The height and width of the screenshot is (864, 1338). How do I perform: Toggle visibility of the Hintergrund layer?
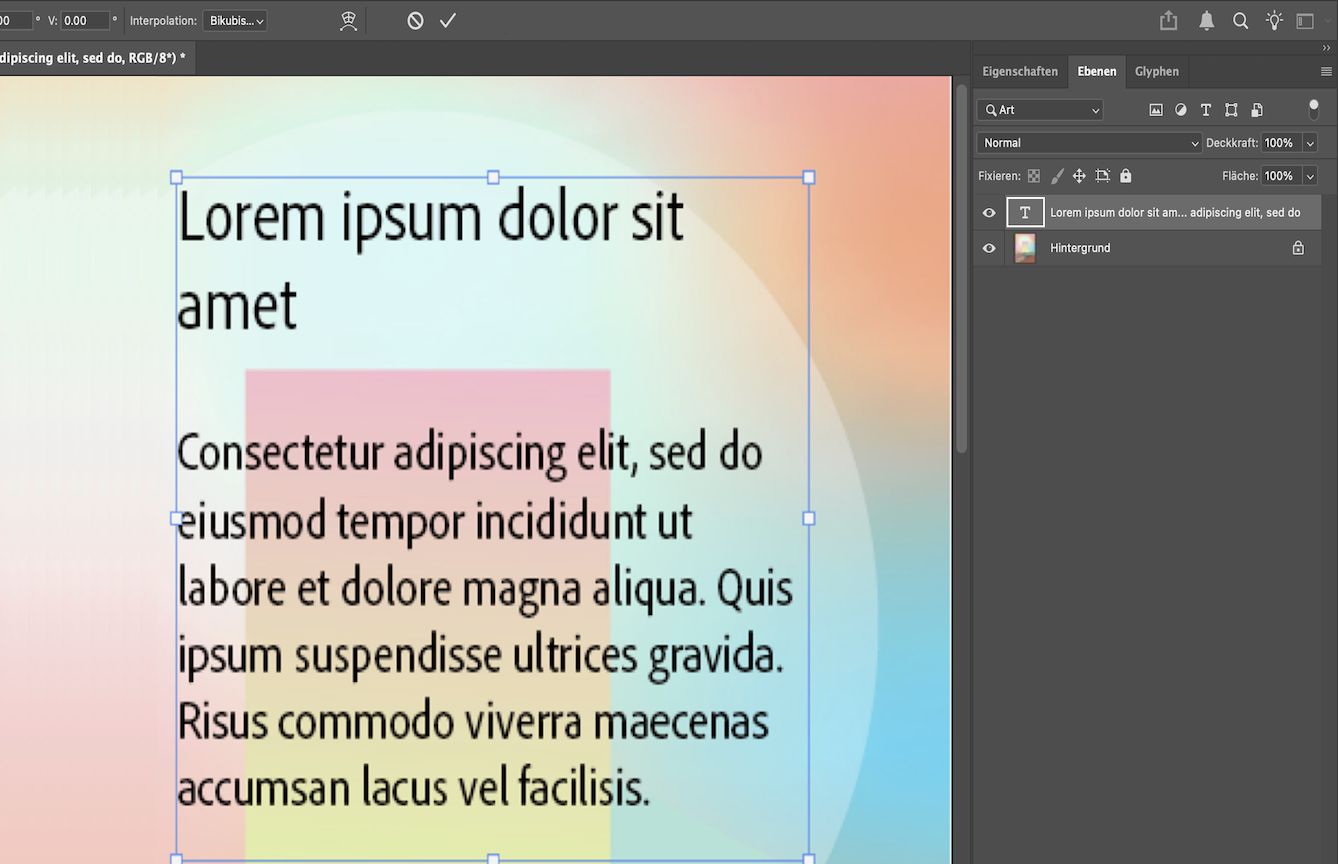pos(988,248)
